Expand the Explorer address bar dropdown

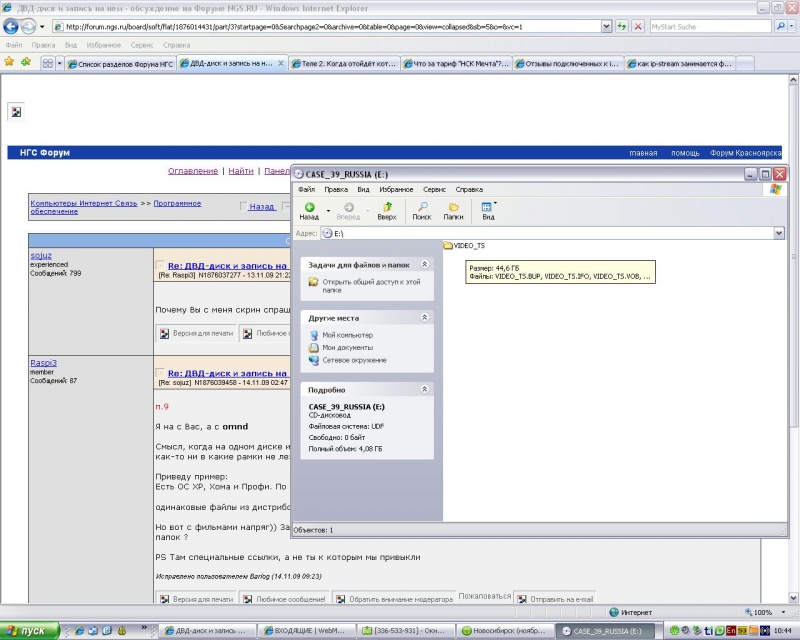(x=779, y=233)
